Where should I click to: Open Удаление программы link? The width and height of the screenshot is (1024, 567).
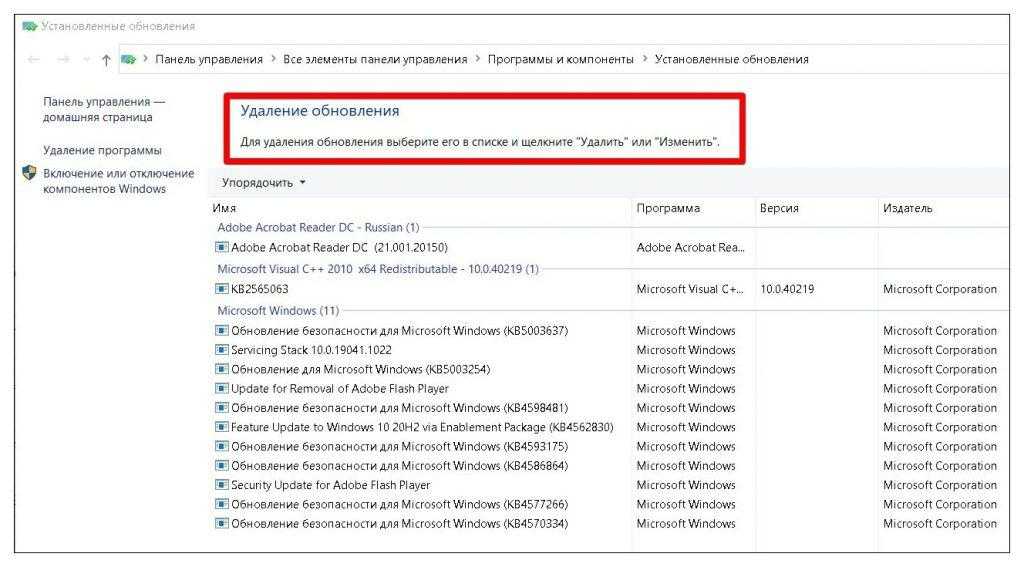coord(102,150)
